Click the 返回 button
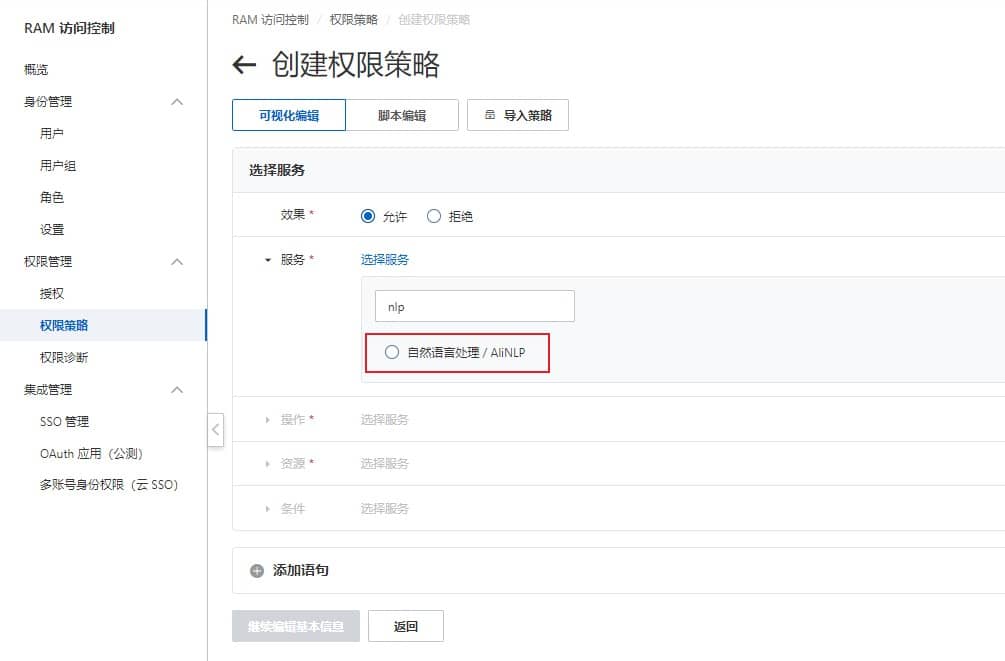Image resolution: width=1005 pixels, height=661 pixels. 405,627
